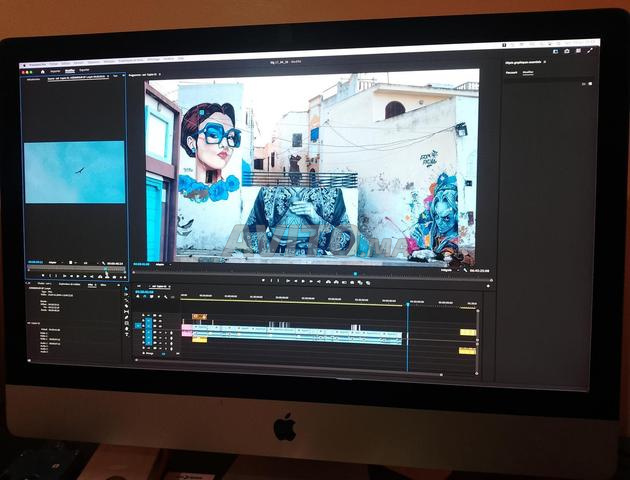This screenshot has height=480, width=630.
Task: Export a frame from the Source monitor
Action: [114, 277]
